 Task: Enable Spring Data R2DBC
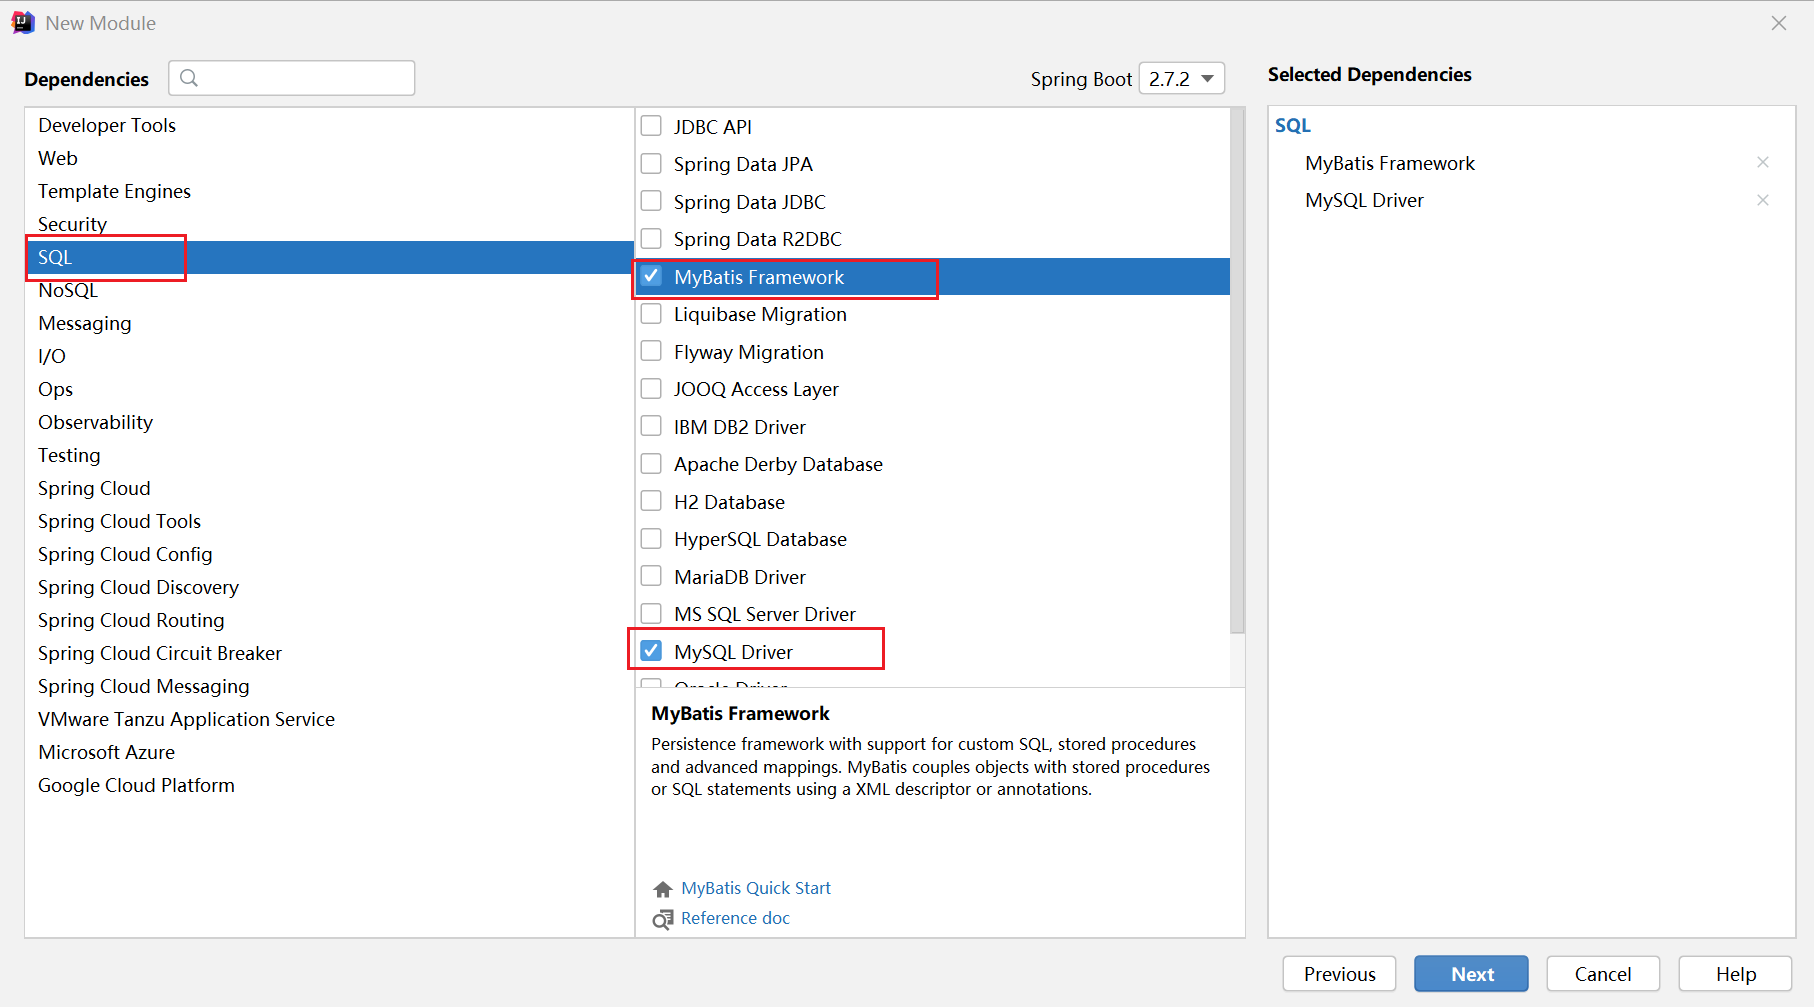[x=651, y=238]
